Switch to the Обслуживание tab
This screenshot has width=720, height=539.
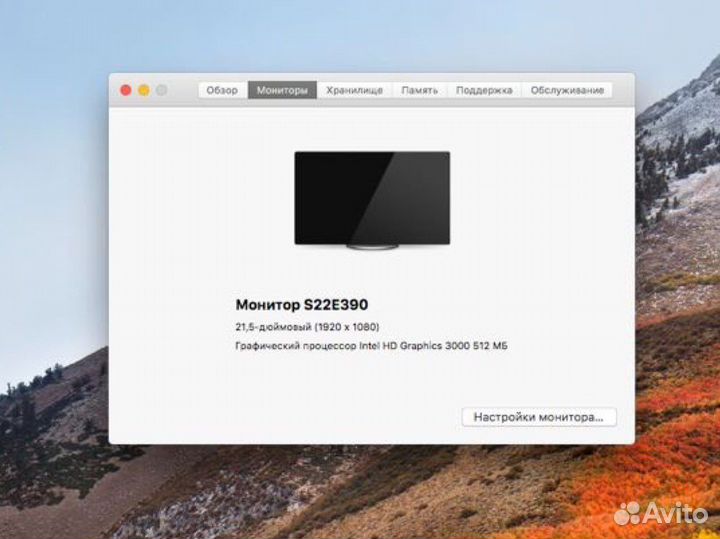click(567, 90)
